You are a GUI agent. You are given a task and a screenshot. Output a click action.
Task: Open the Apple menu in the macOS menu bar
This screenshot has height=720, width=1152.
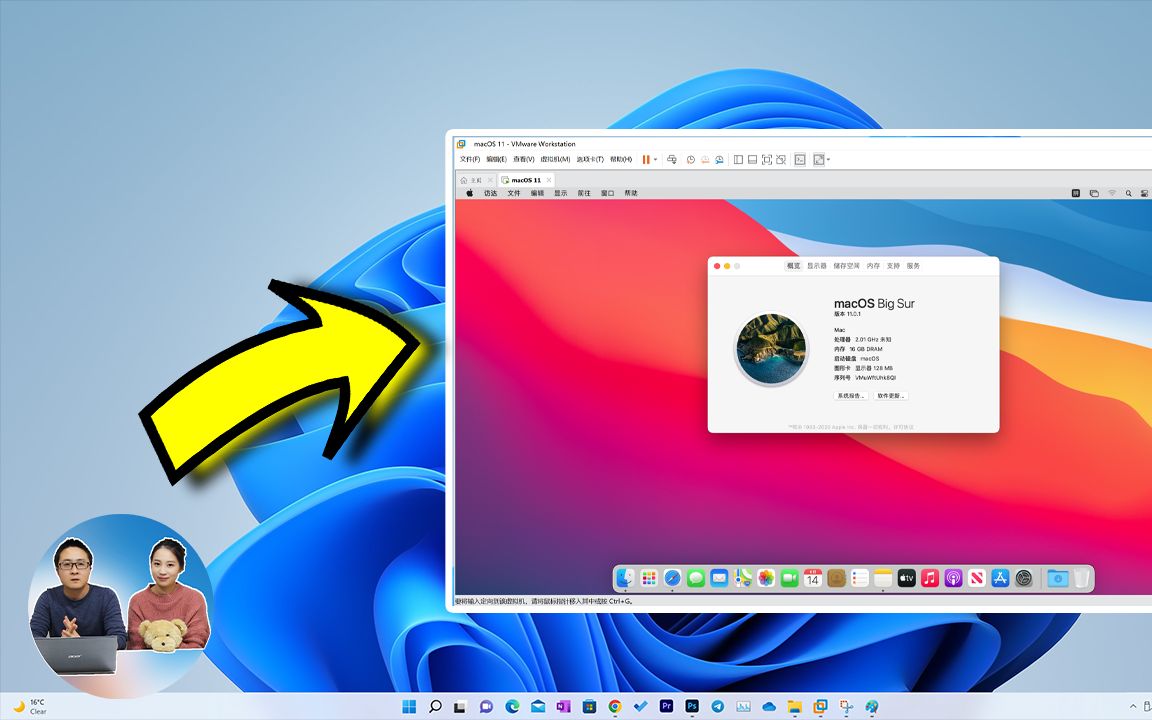coord(469,193)
